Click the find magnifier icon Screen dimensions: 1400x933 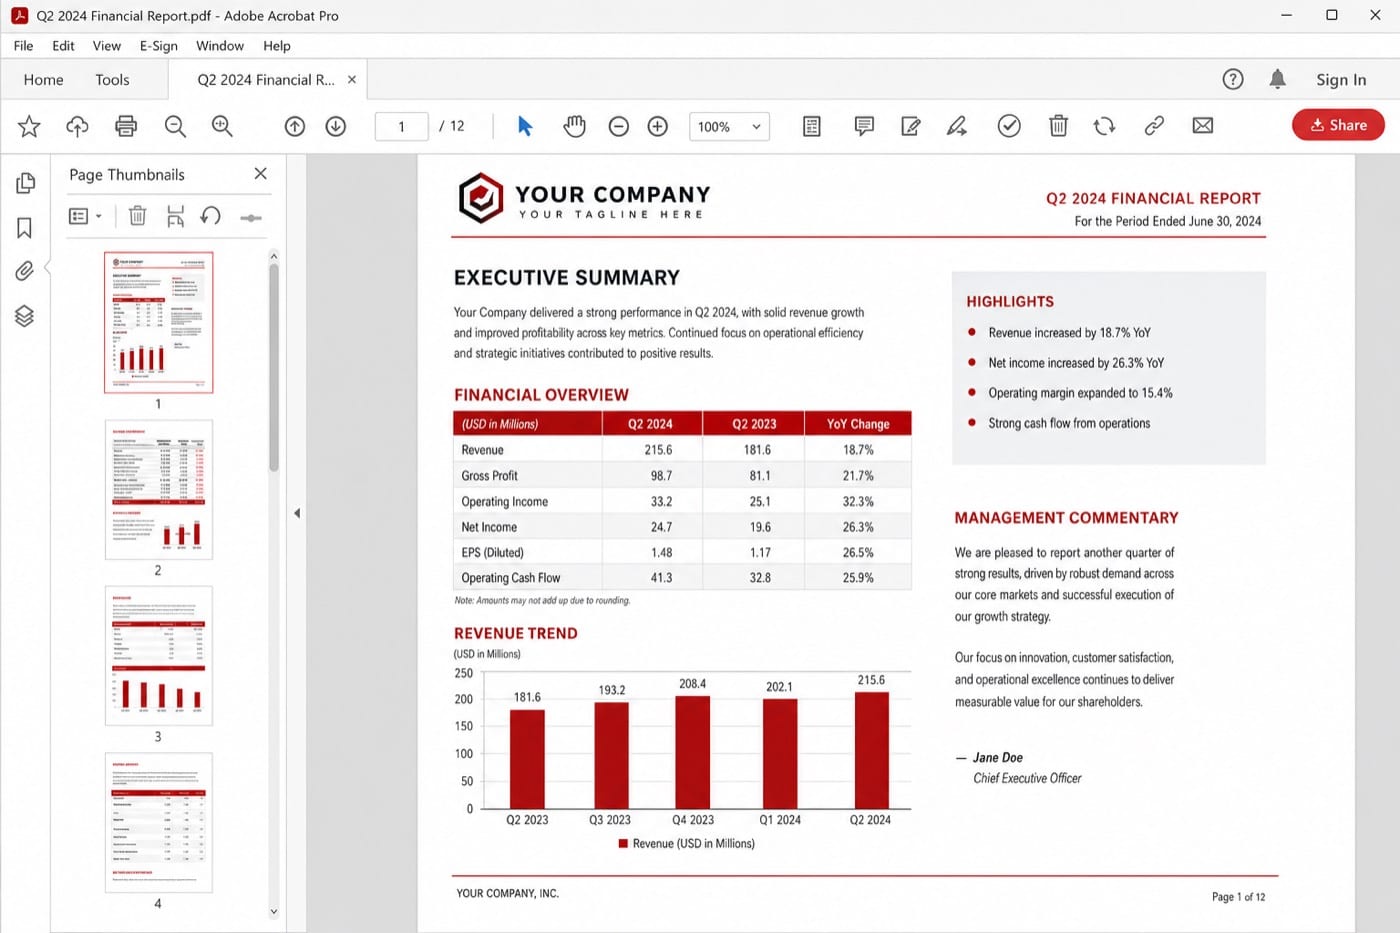pos(175,126)
